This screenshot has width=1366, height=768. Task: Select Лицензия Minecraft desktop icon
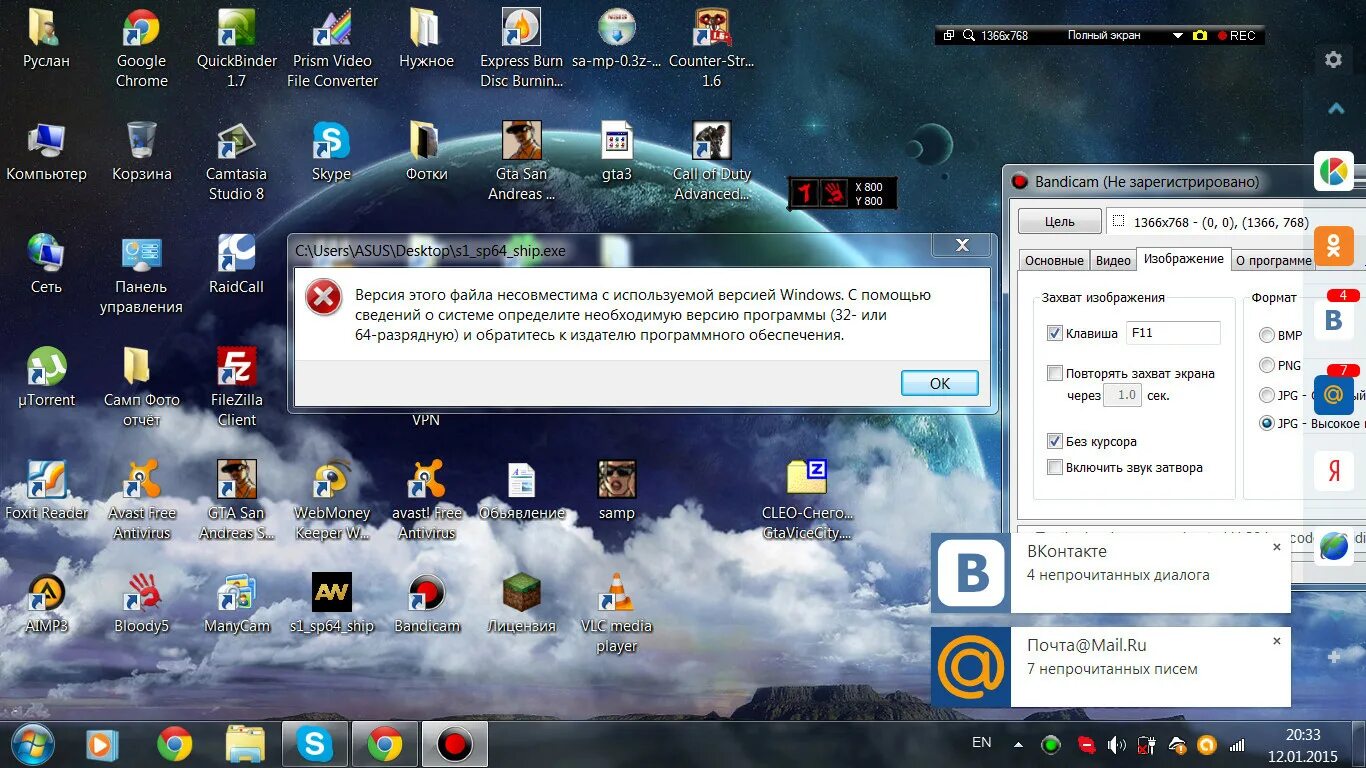click(x=521, y=603)
